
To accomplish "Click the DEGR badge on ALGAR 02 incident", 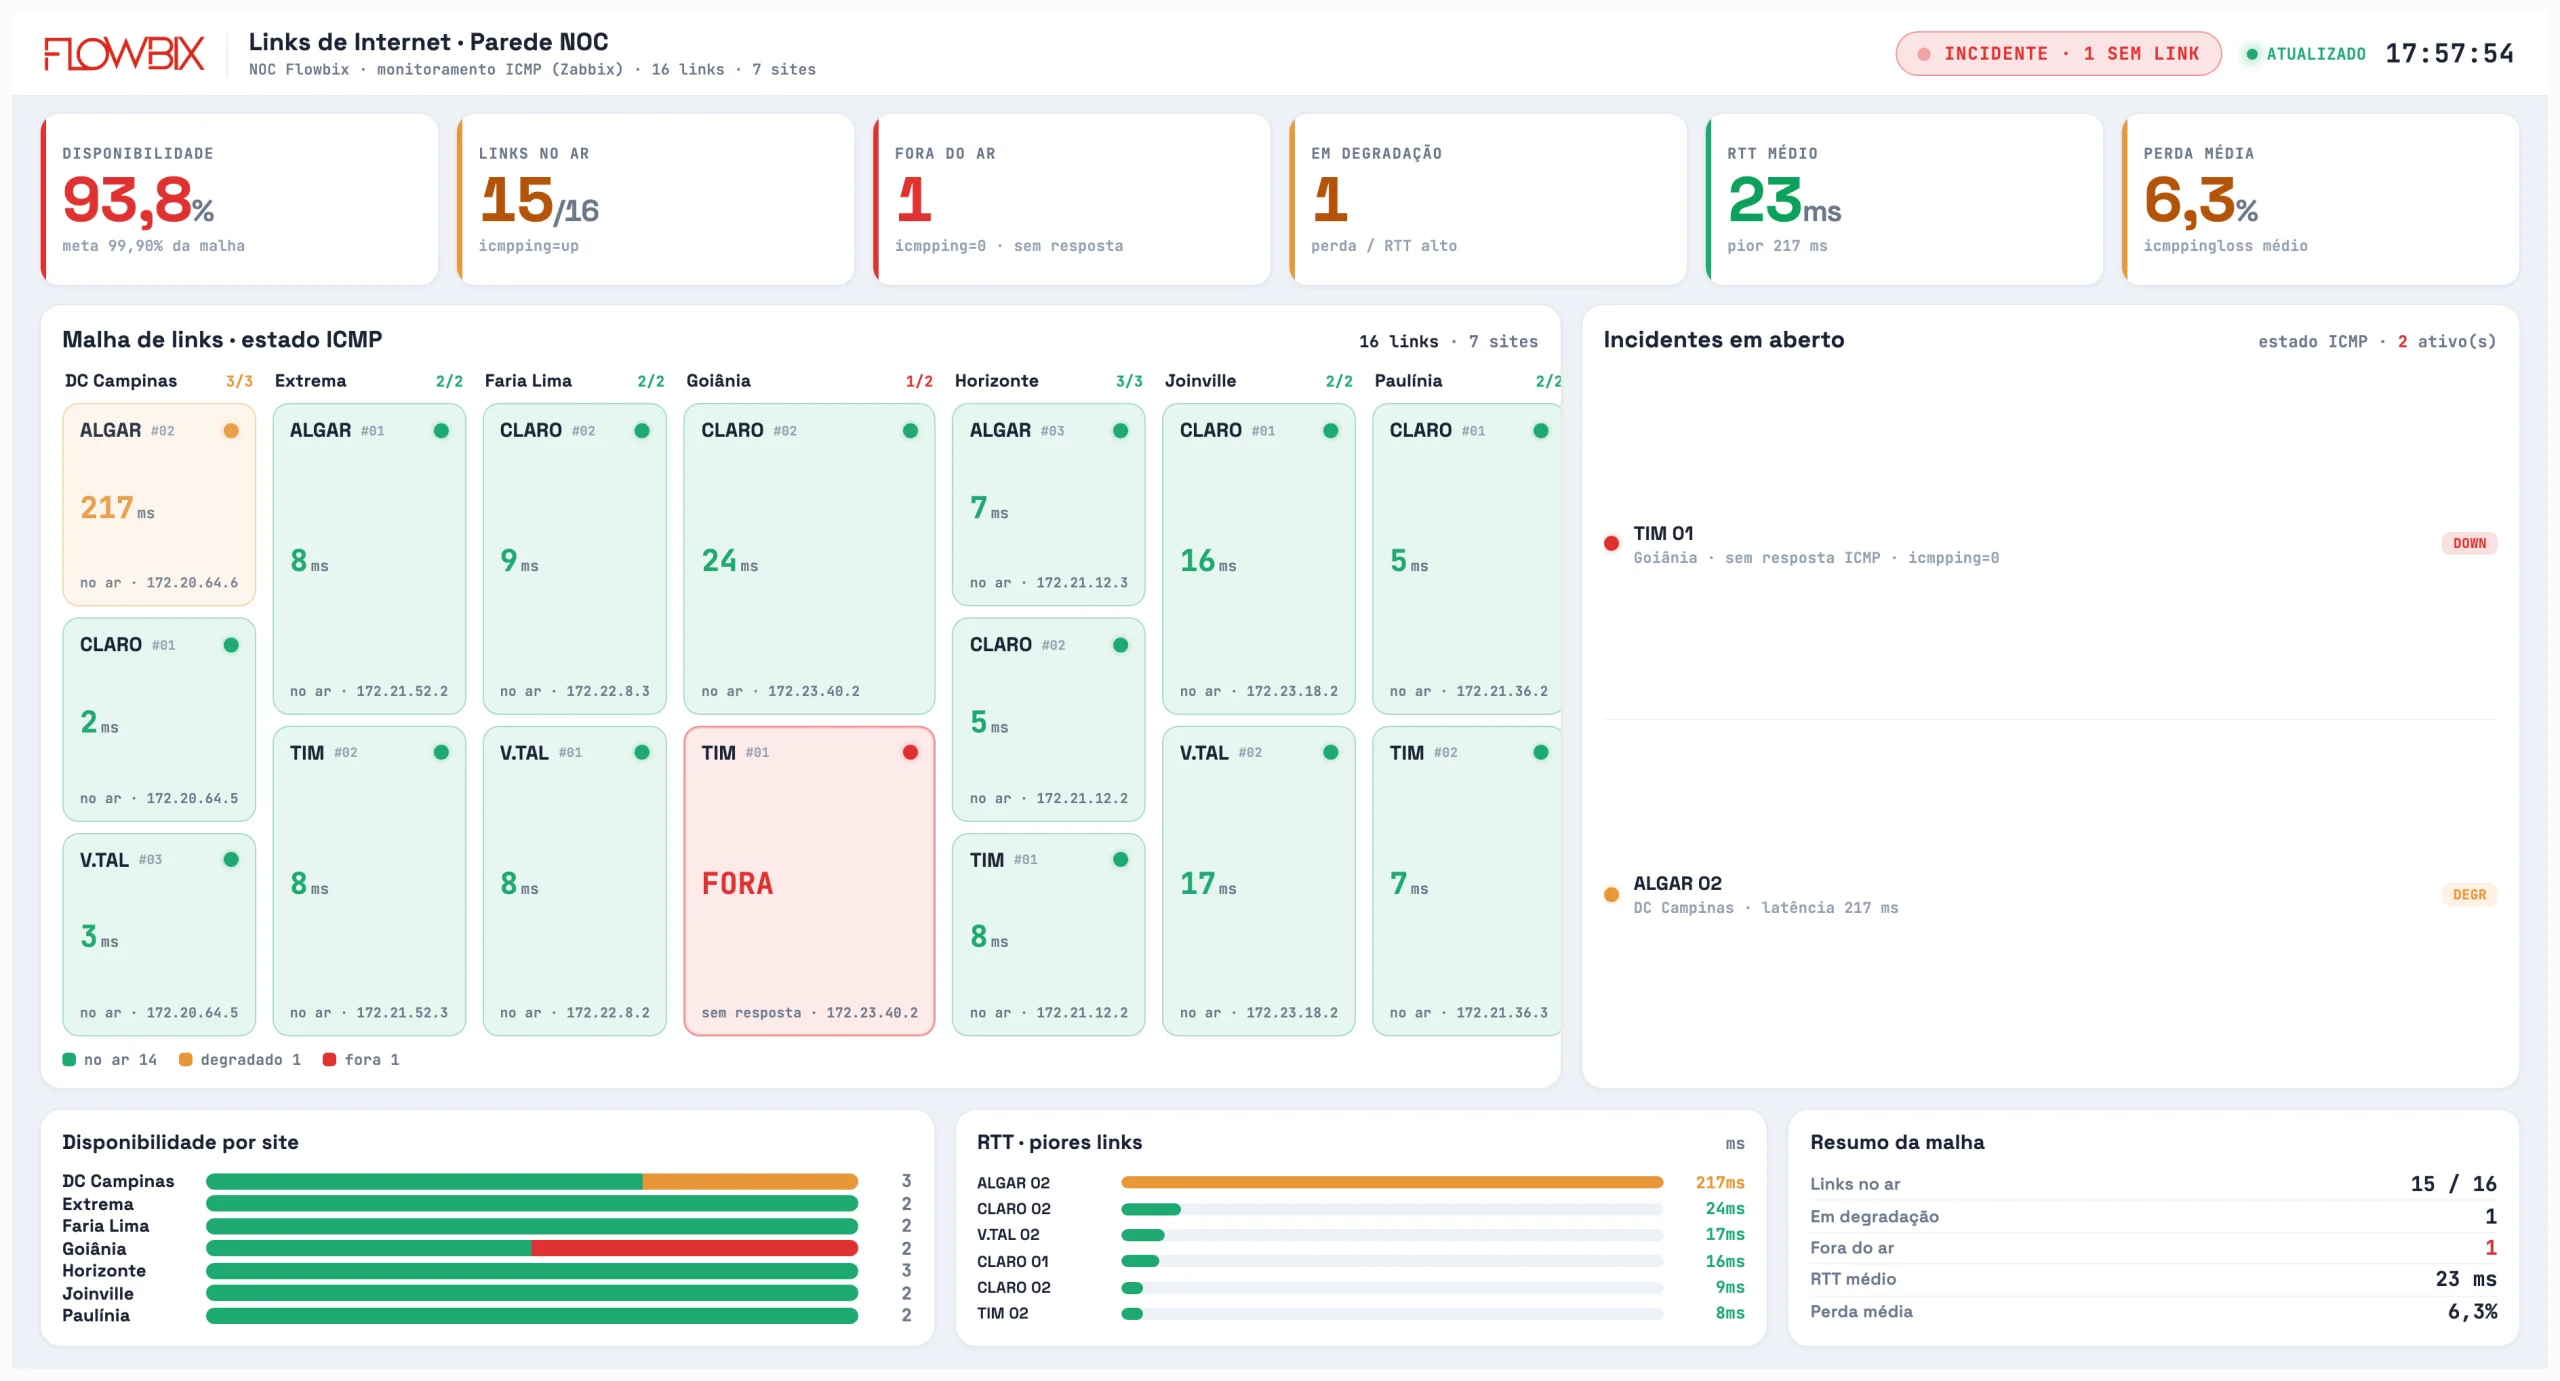I will [x=2469, y=895].
